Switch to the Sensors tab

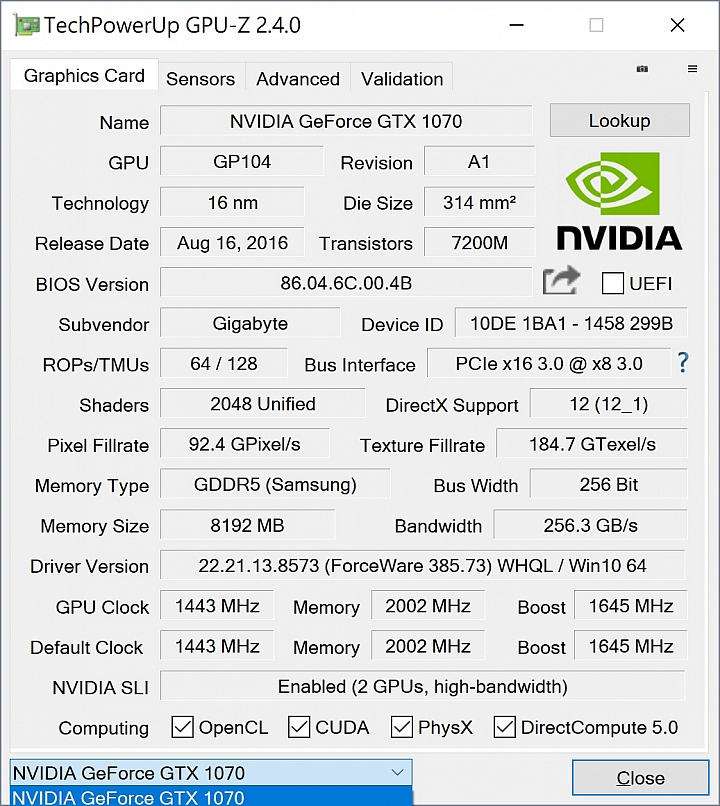tap(200, 79)
